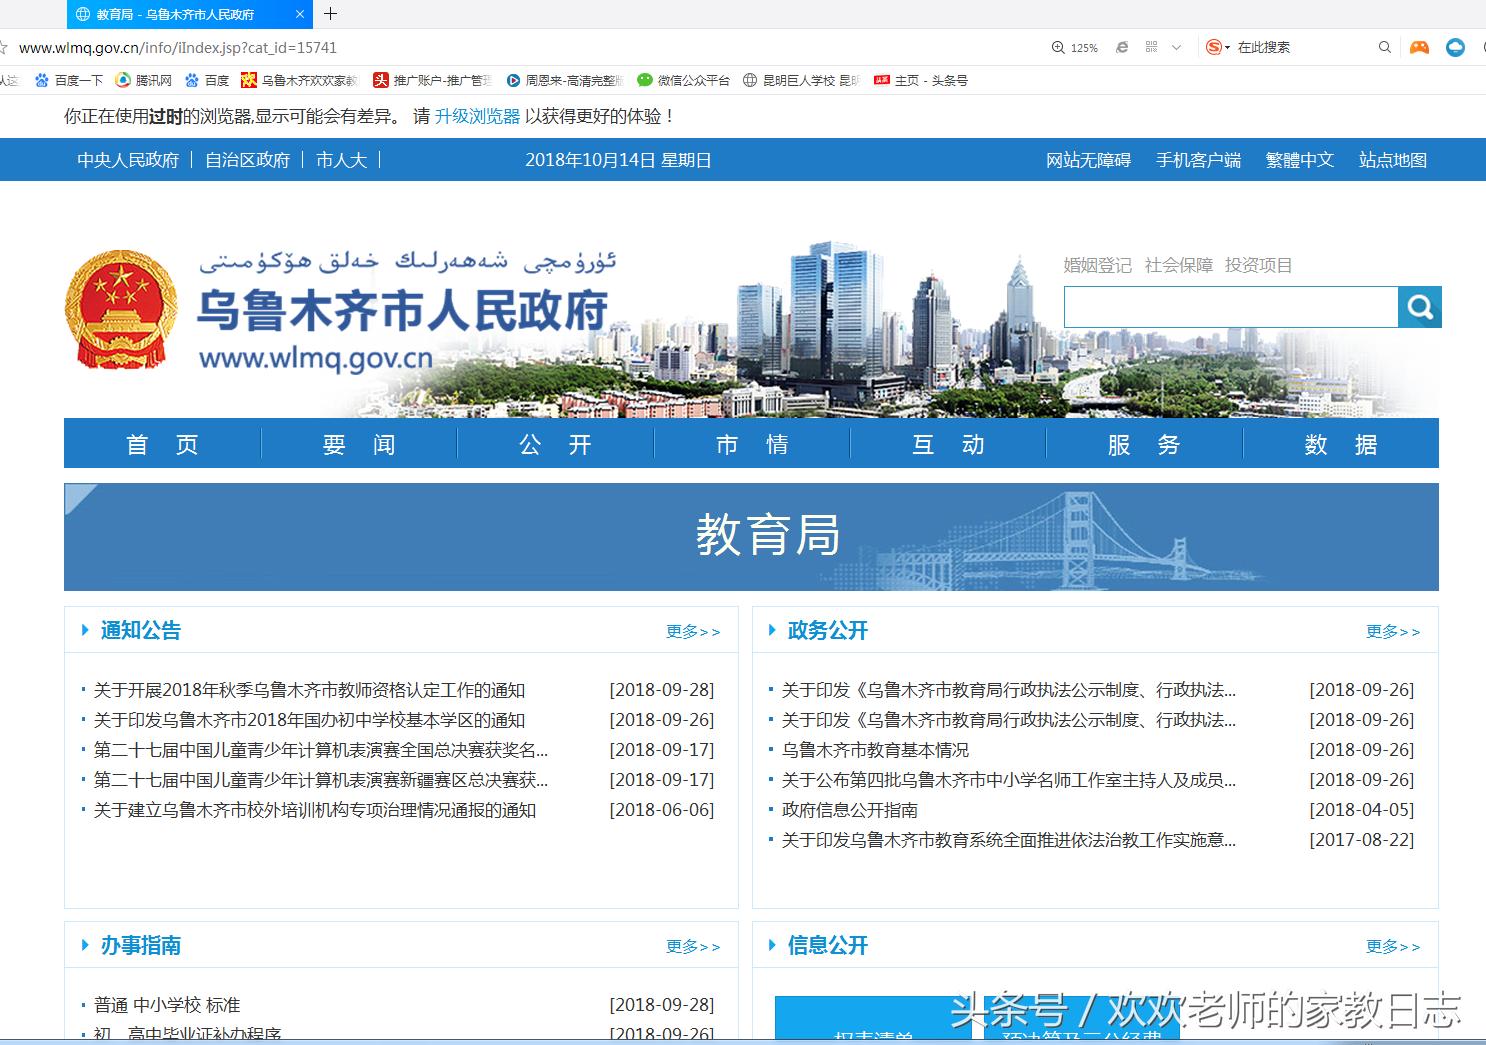Click the 125% zoom level control

tap(1081, 47)
